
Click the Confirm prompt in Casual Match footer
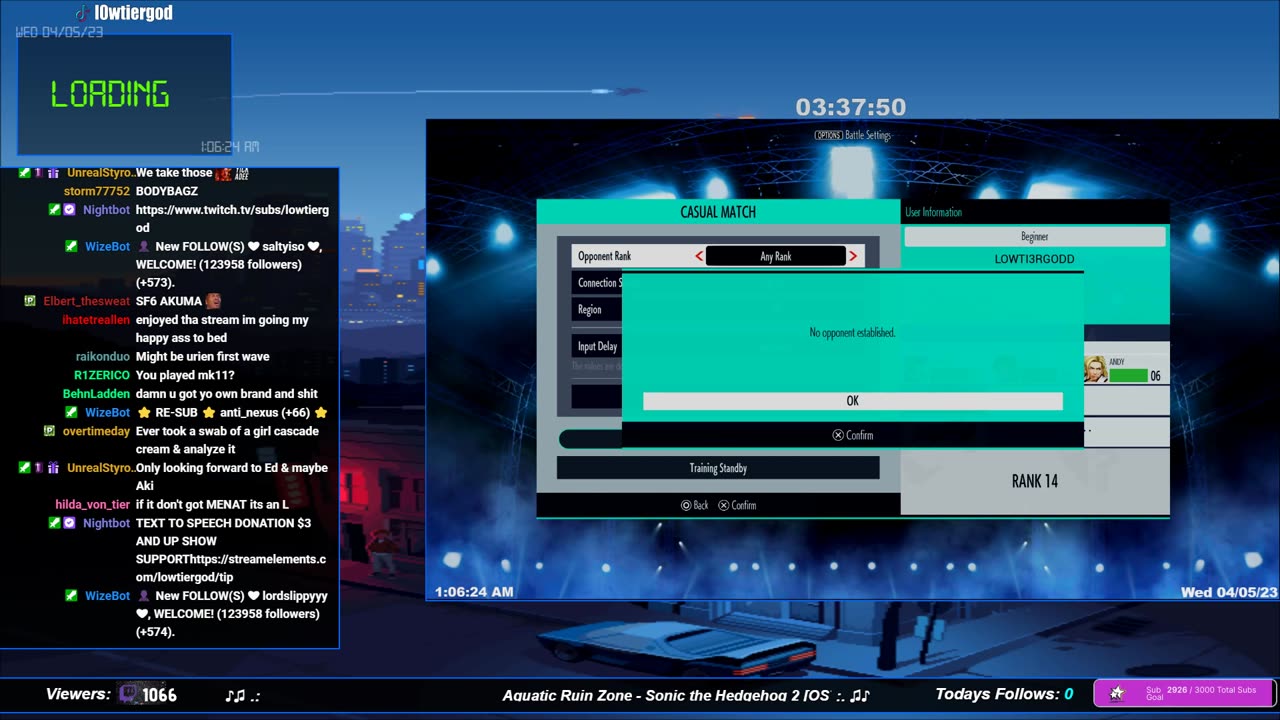pos(737,505)
